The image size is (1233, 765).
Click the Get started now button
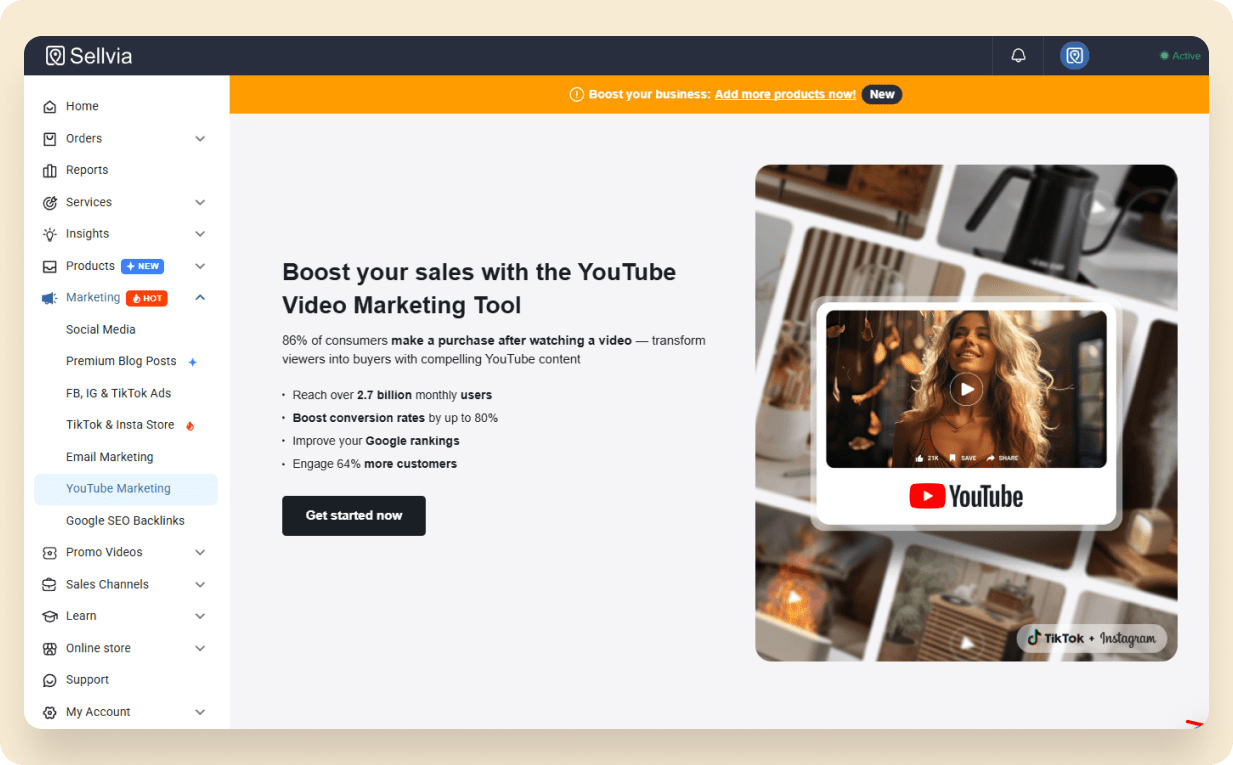coord(353,515)
